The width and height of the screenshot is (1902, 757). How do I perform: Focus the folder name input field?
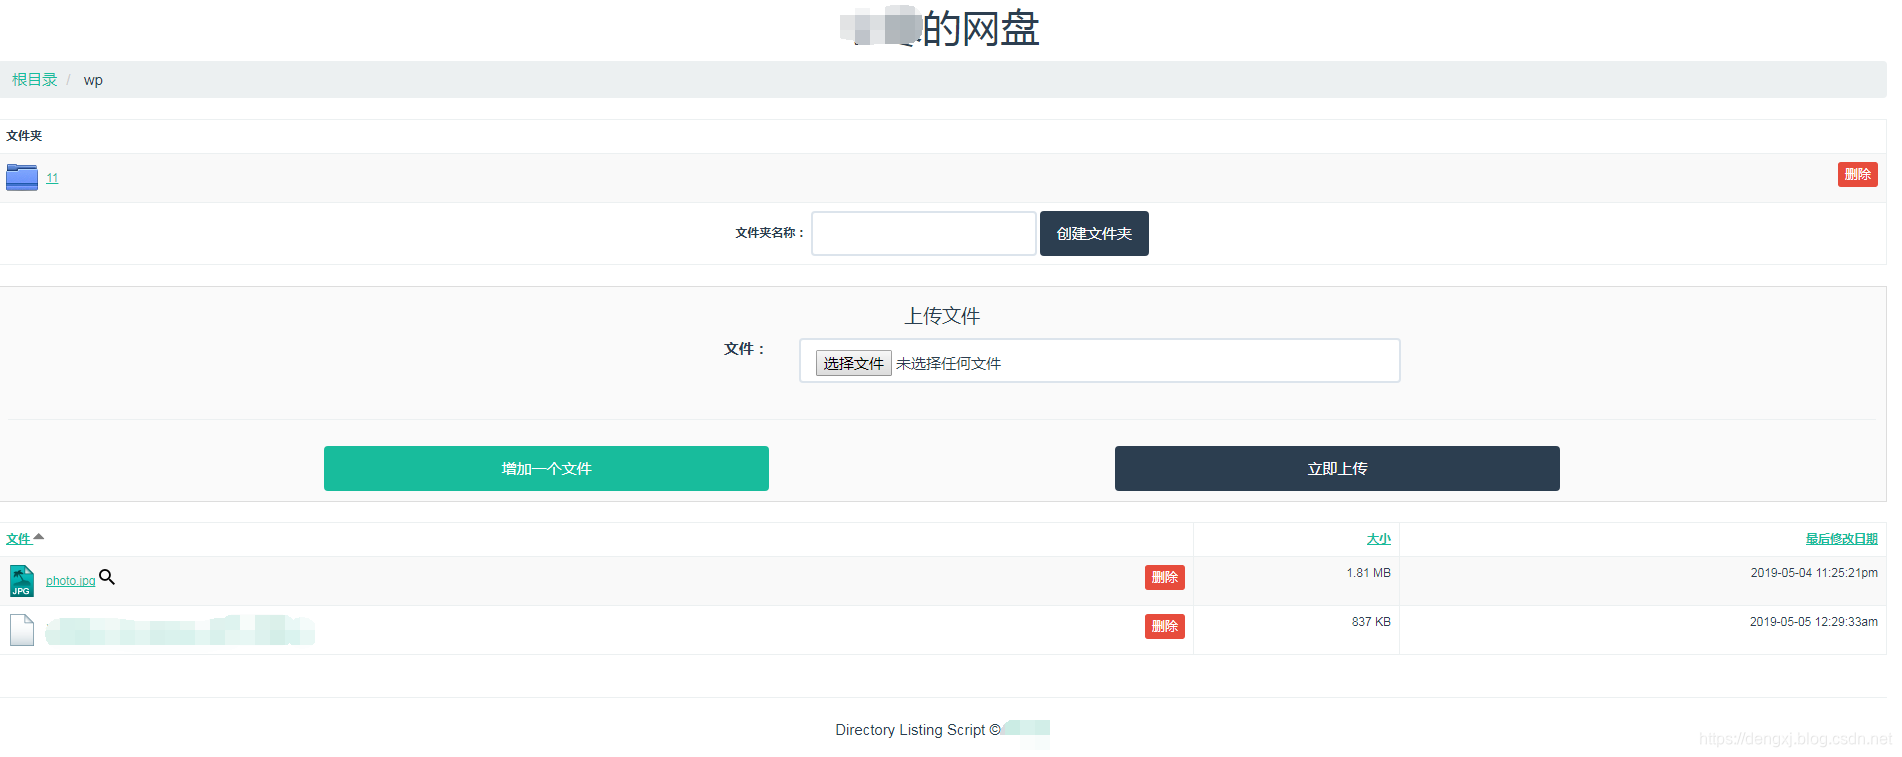923,233
